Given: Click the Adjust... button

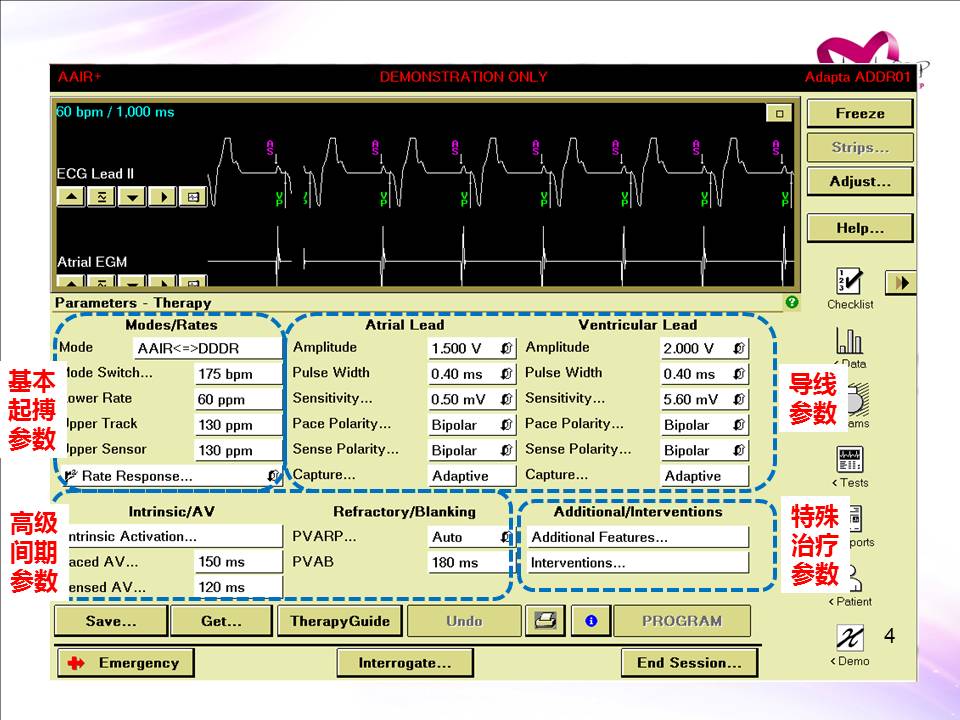Looking at the screenshot, I should 860,182.
